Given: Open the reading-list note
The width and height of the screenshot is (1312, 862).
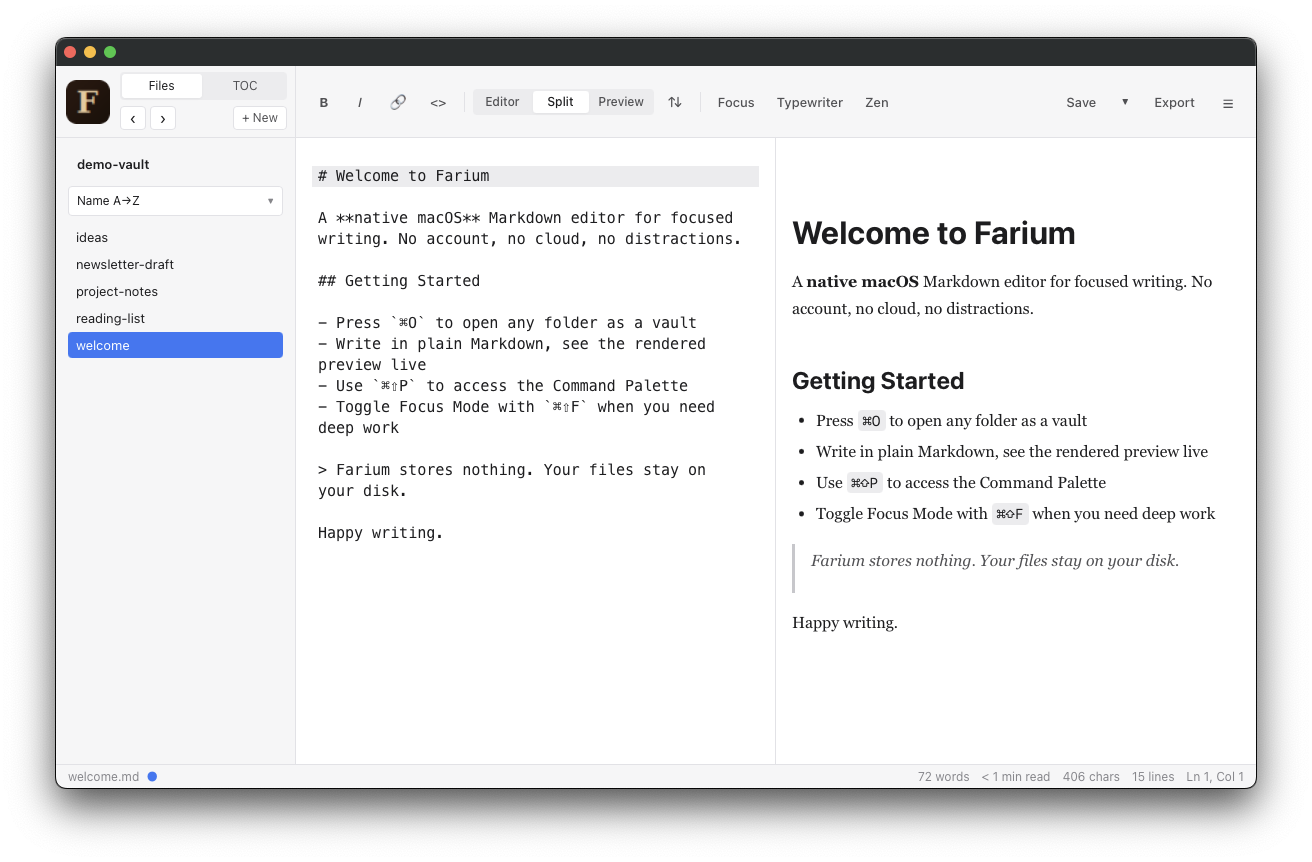Looking at the screenshot, I should coord(175,319).
